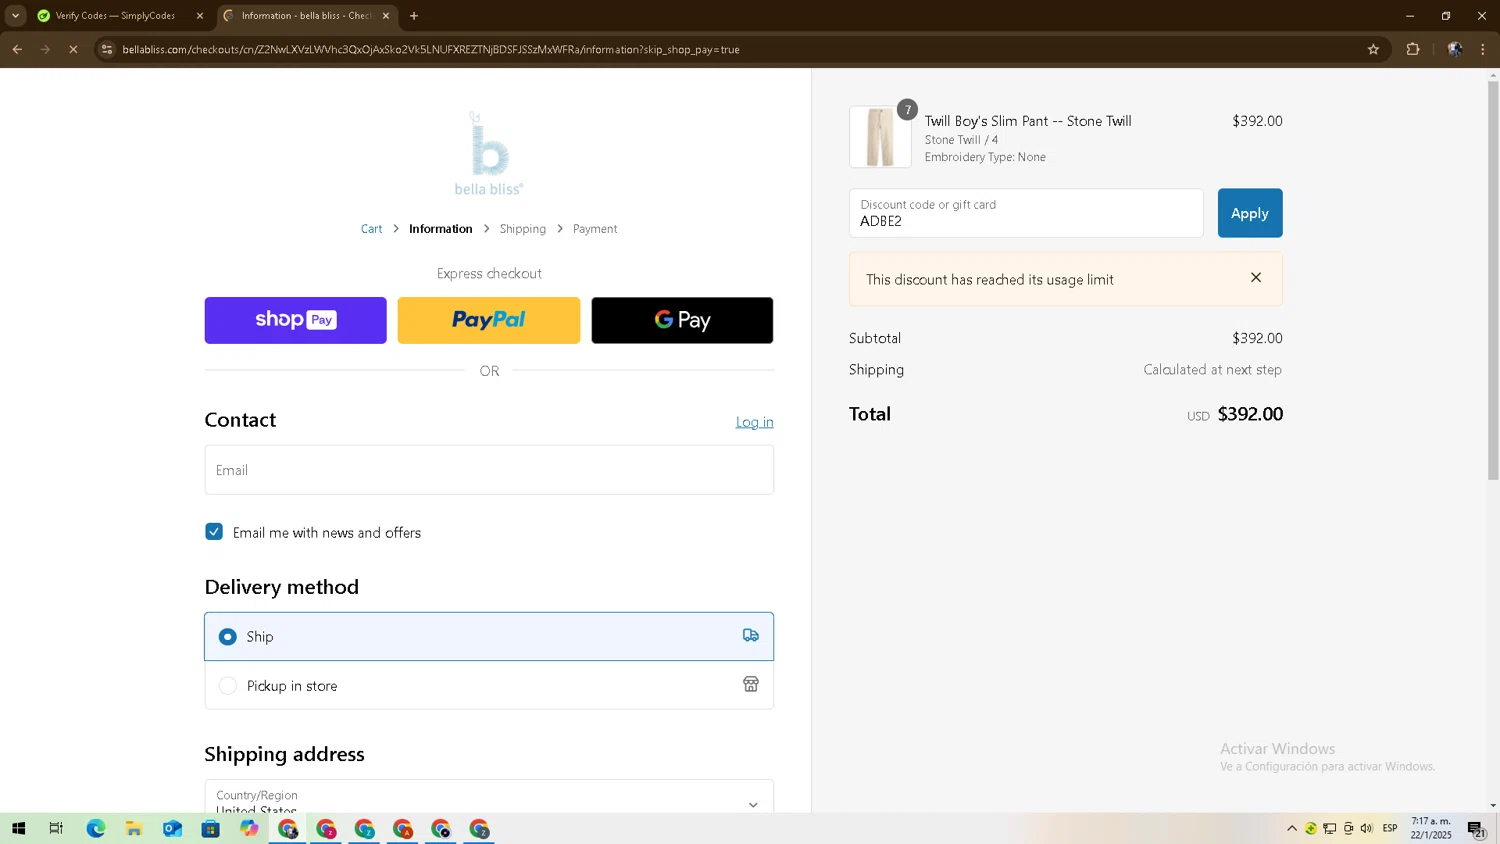View site information icon in address bar
Screen dimensions: 1500x844
pyautogui.click(x=107, y=49)
